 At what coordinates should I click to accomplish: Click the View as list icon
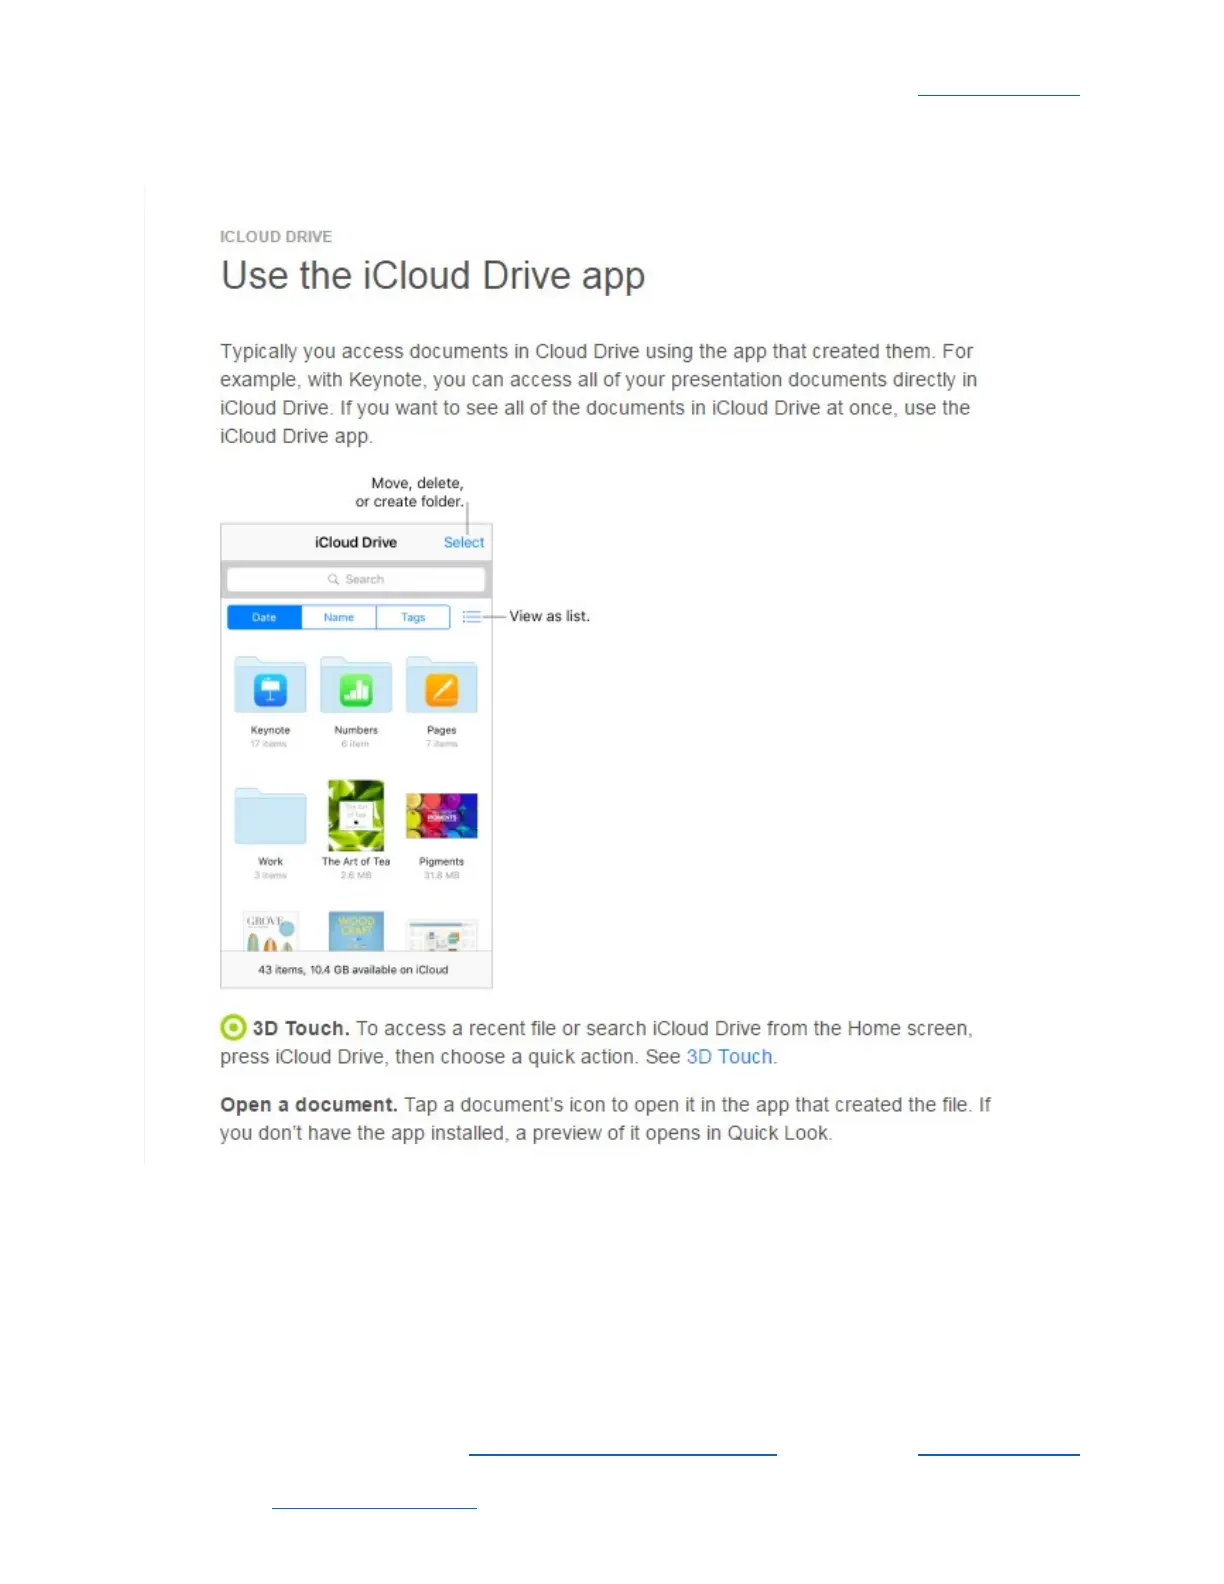point(472,617)
